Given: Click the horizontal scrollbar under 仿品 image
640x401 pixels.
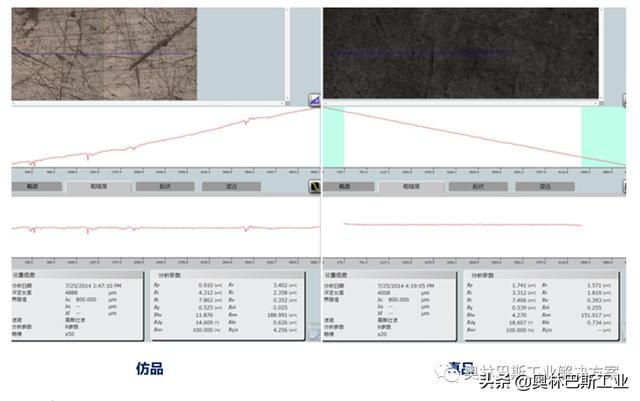Looking at the screenshot, I should [150, 103].
